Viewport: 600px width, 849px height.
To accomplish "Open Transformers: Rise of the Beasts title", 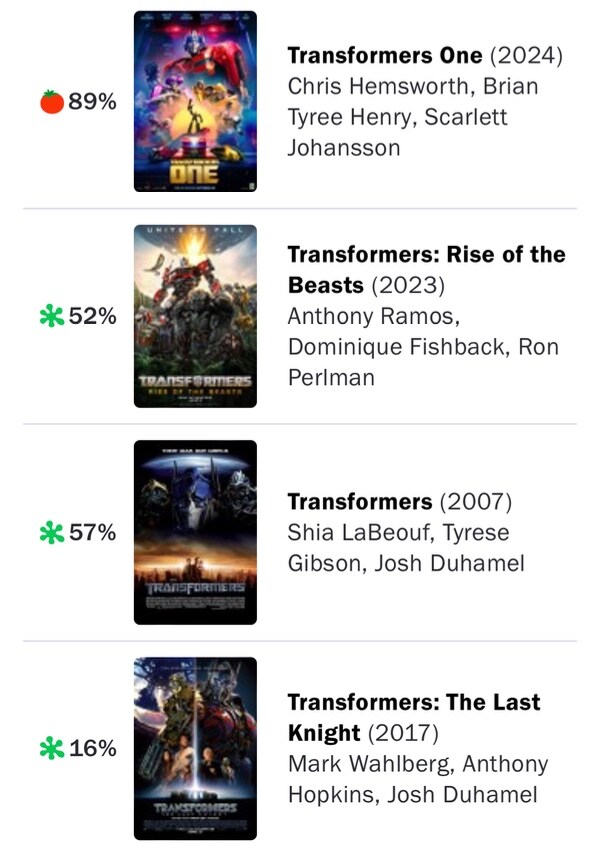I will click(x=426, y=255).
